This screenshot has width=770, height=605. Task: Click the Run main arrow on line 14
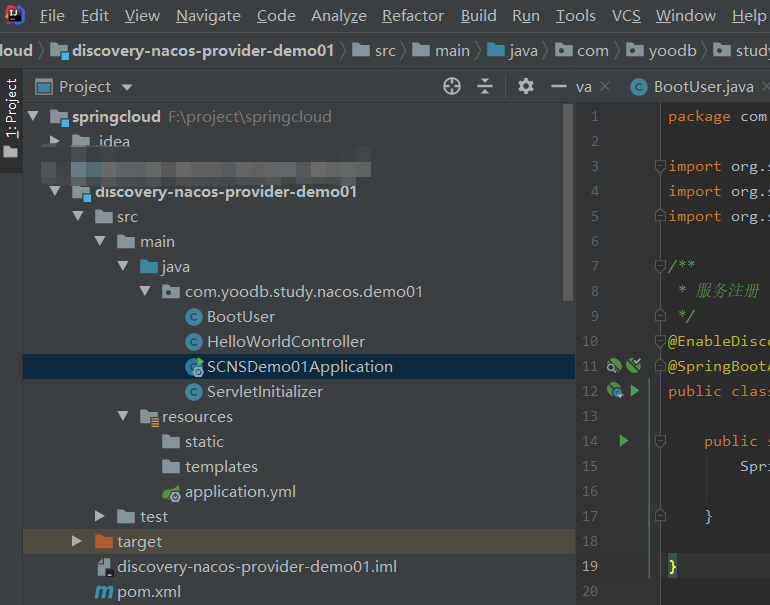(x=624, y=440)
